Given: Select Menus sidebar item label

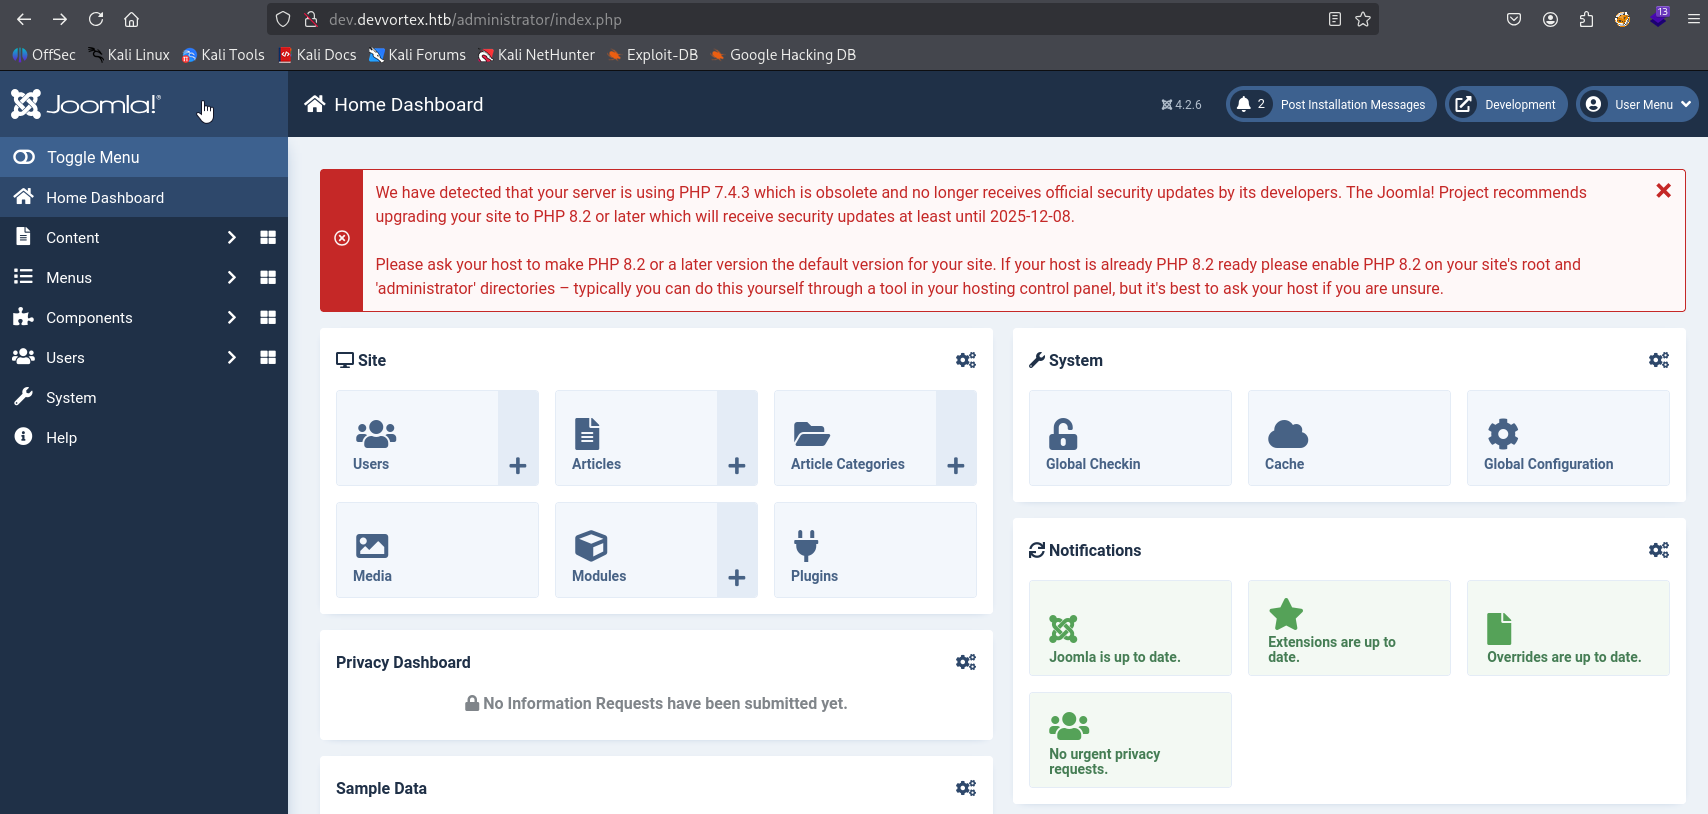Looking at the screenshot, I should (69, 278).
